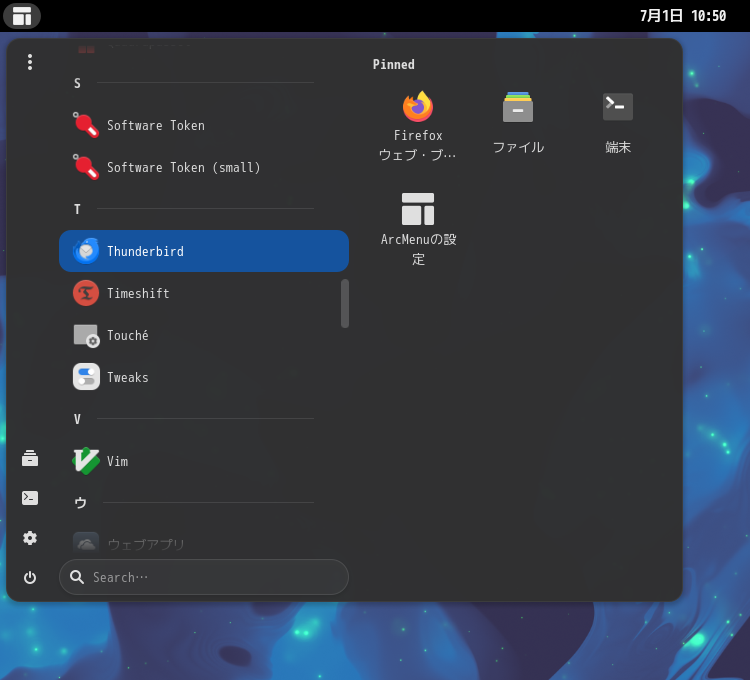Launch pinned Firefox web browser

click(418, 126)
